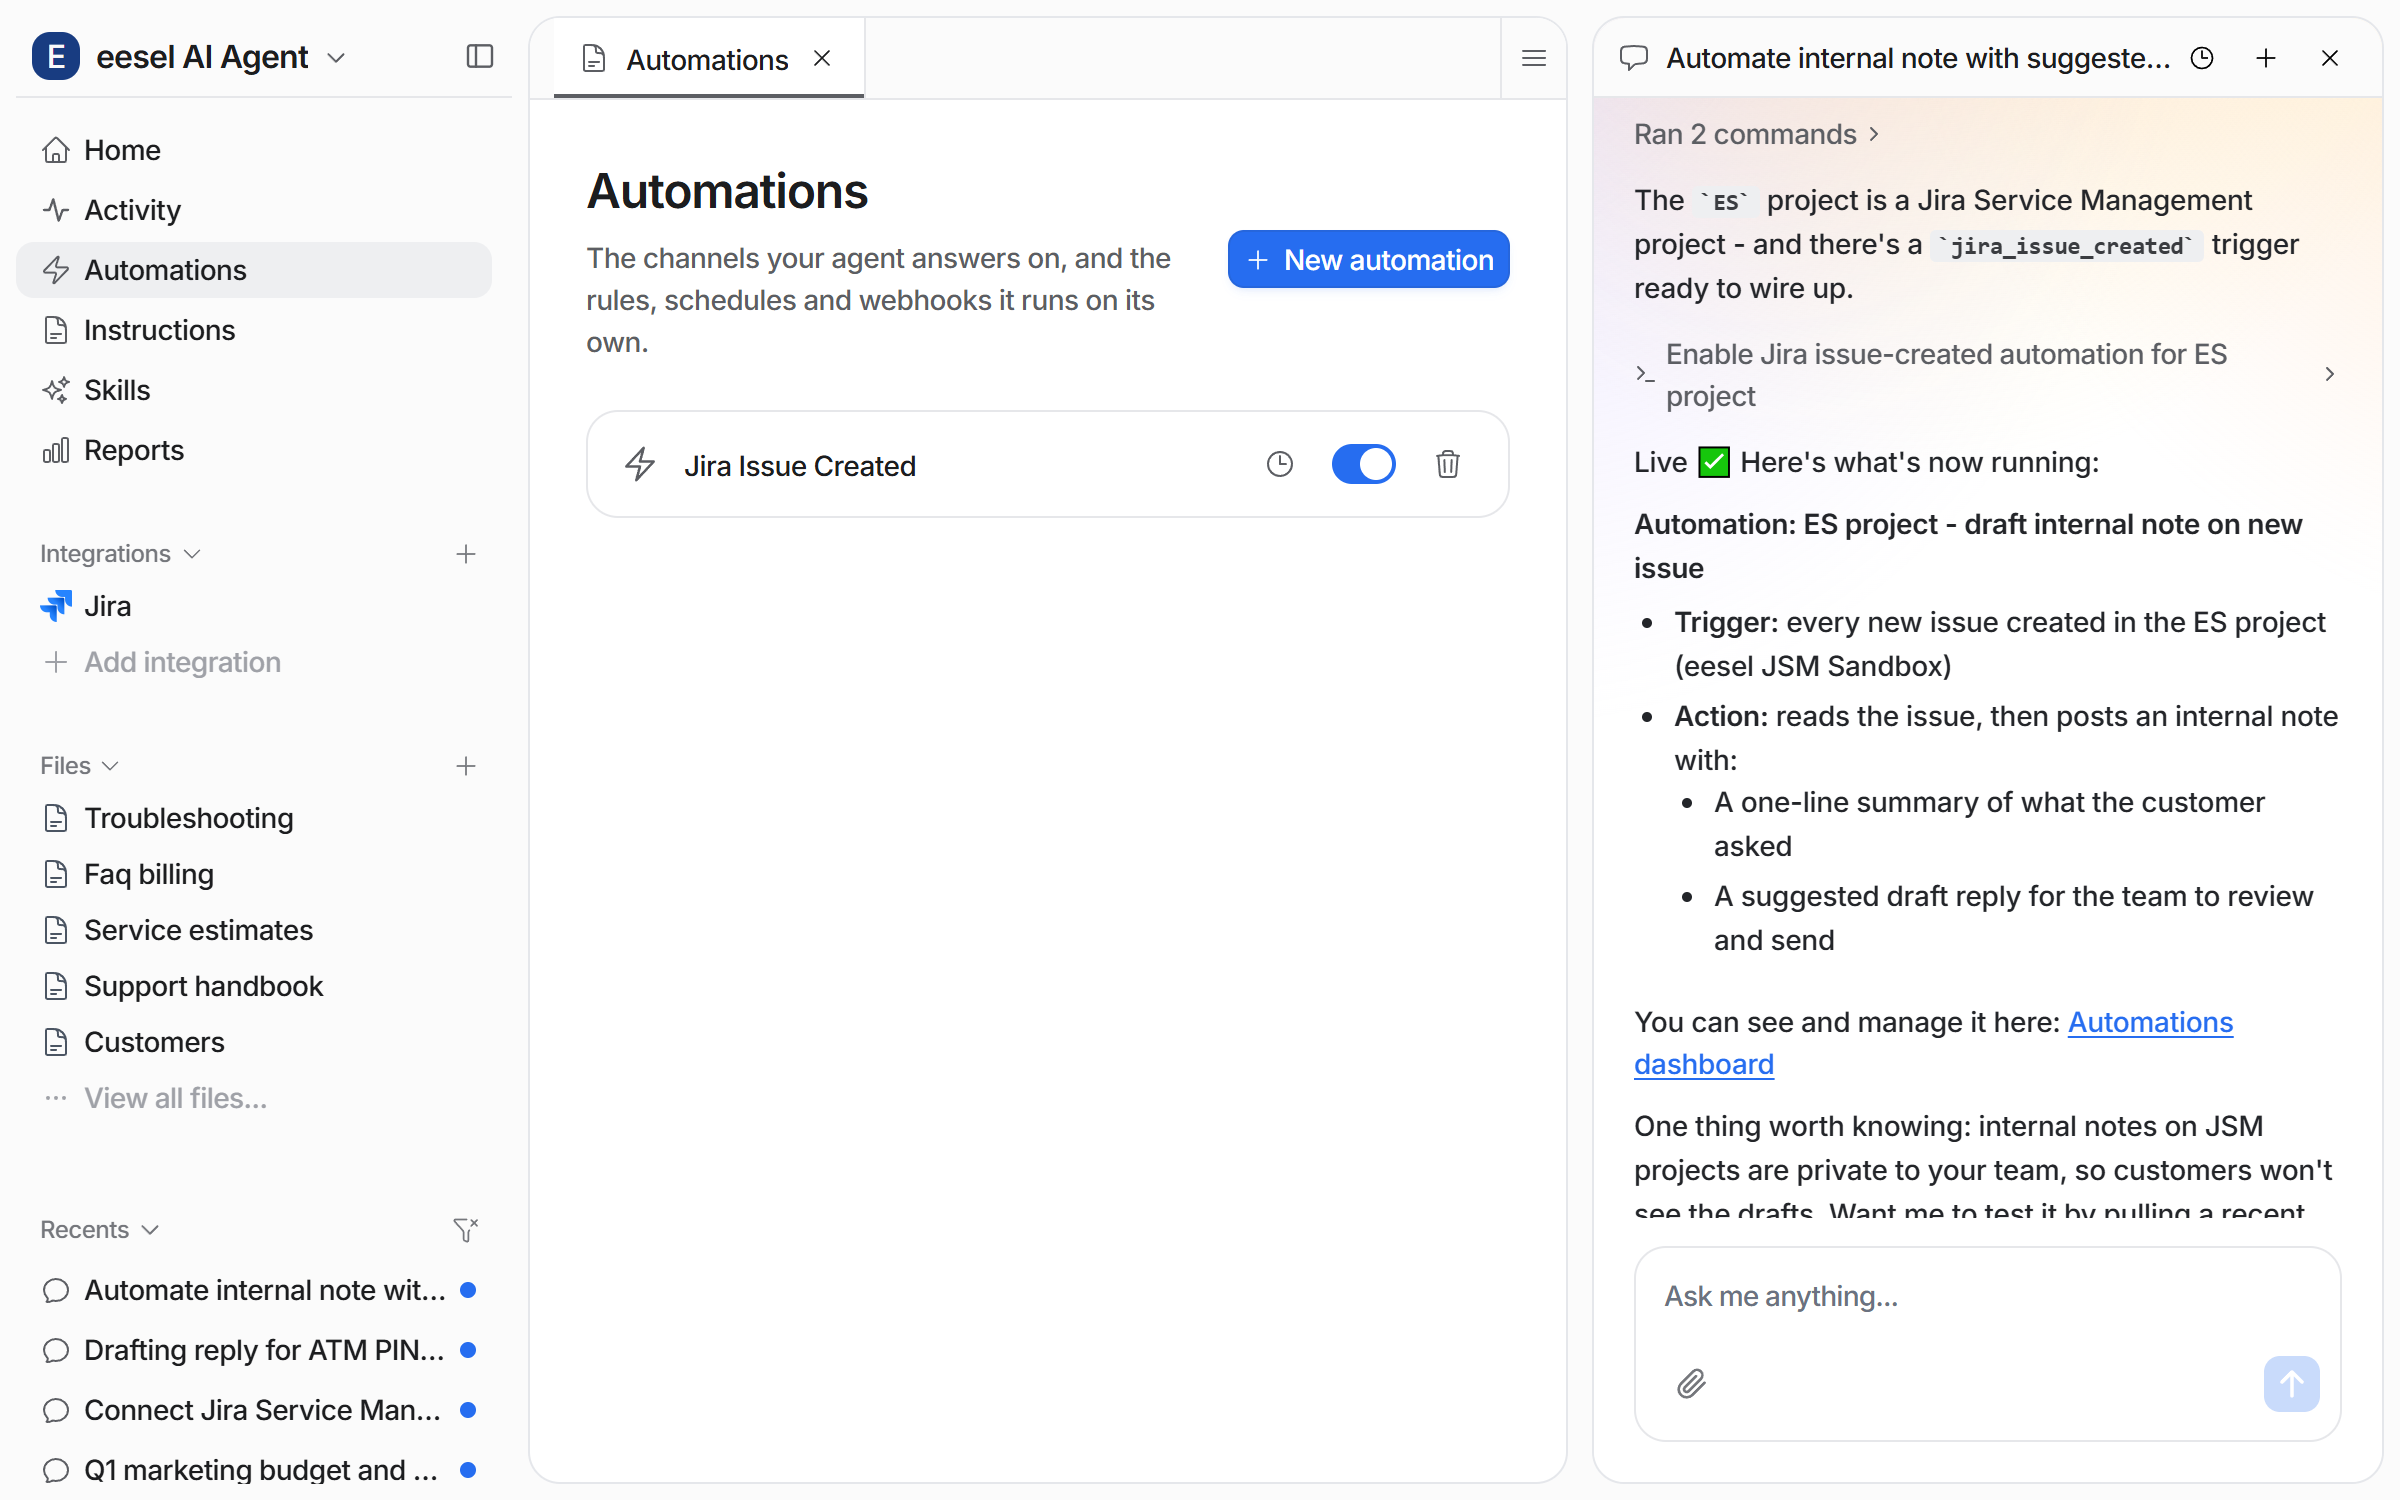Open the Skills page
This screenshot has height=1500, width=2400.
[x=254, y=390]
